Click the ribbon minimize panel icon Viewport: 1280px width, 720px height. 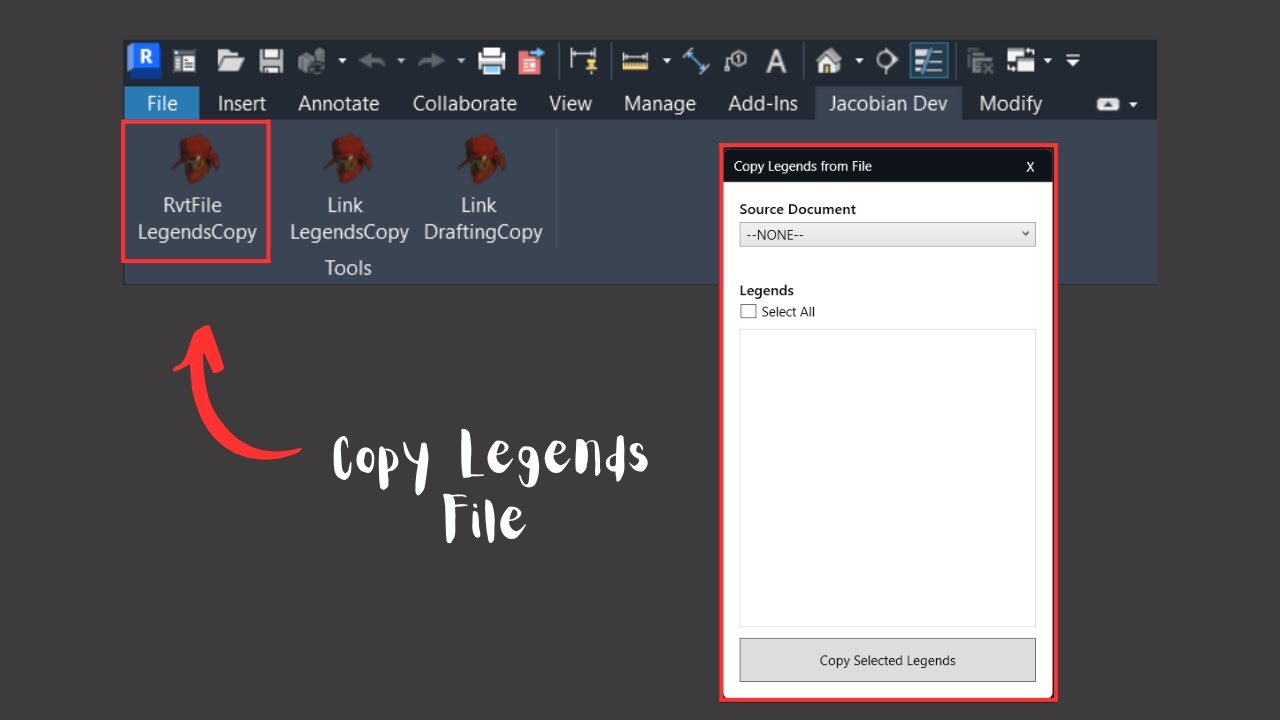[1108, 104]
